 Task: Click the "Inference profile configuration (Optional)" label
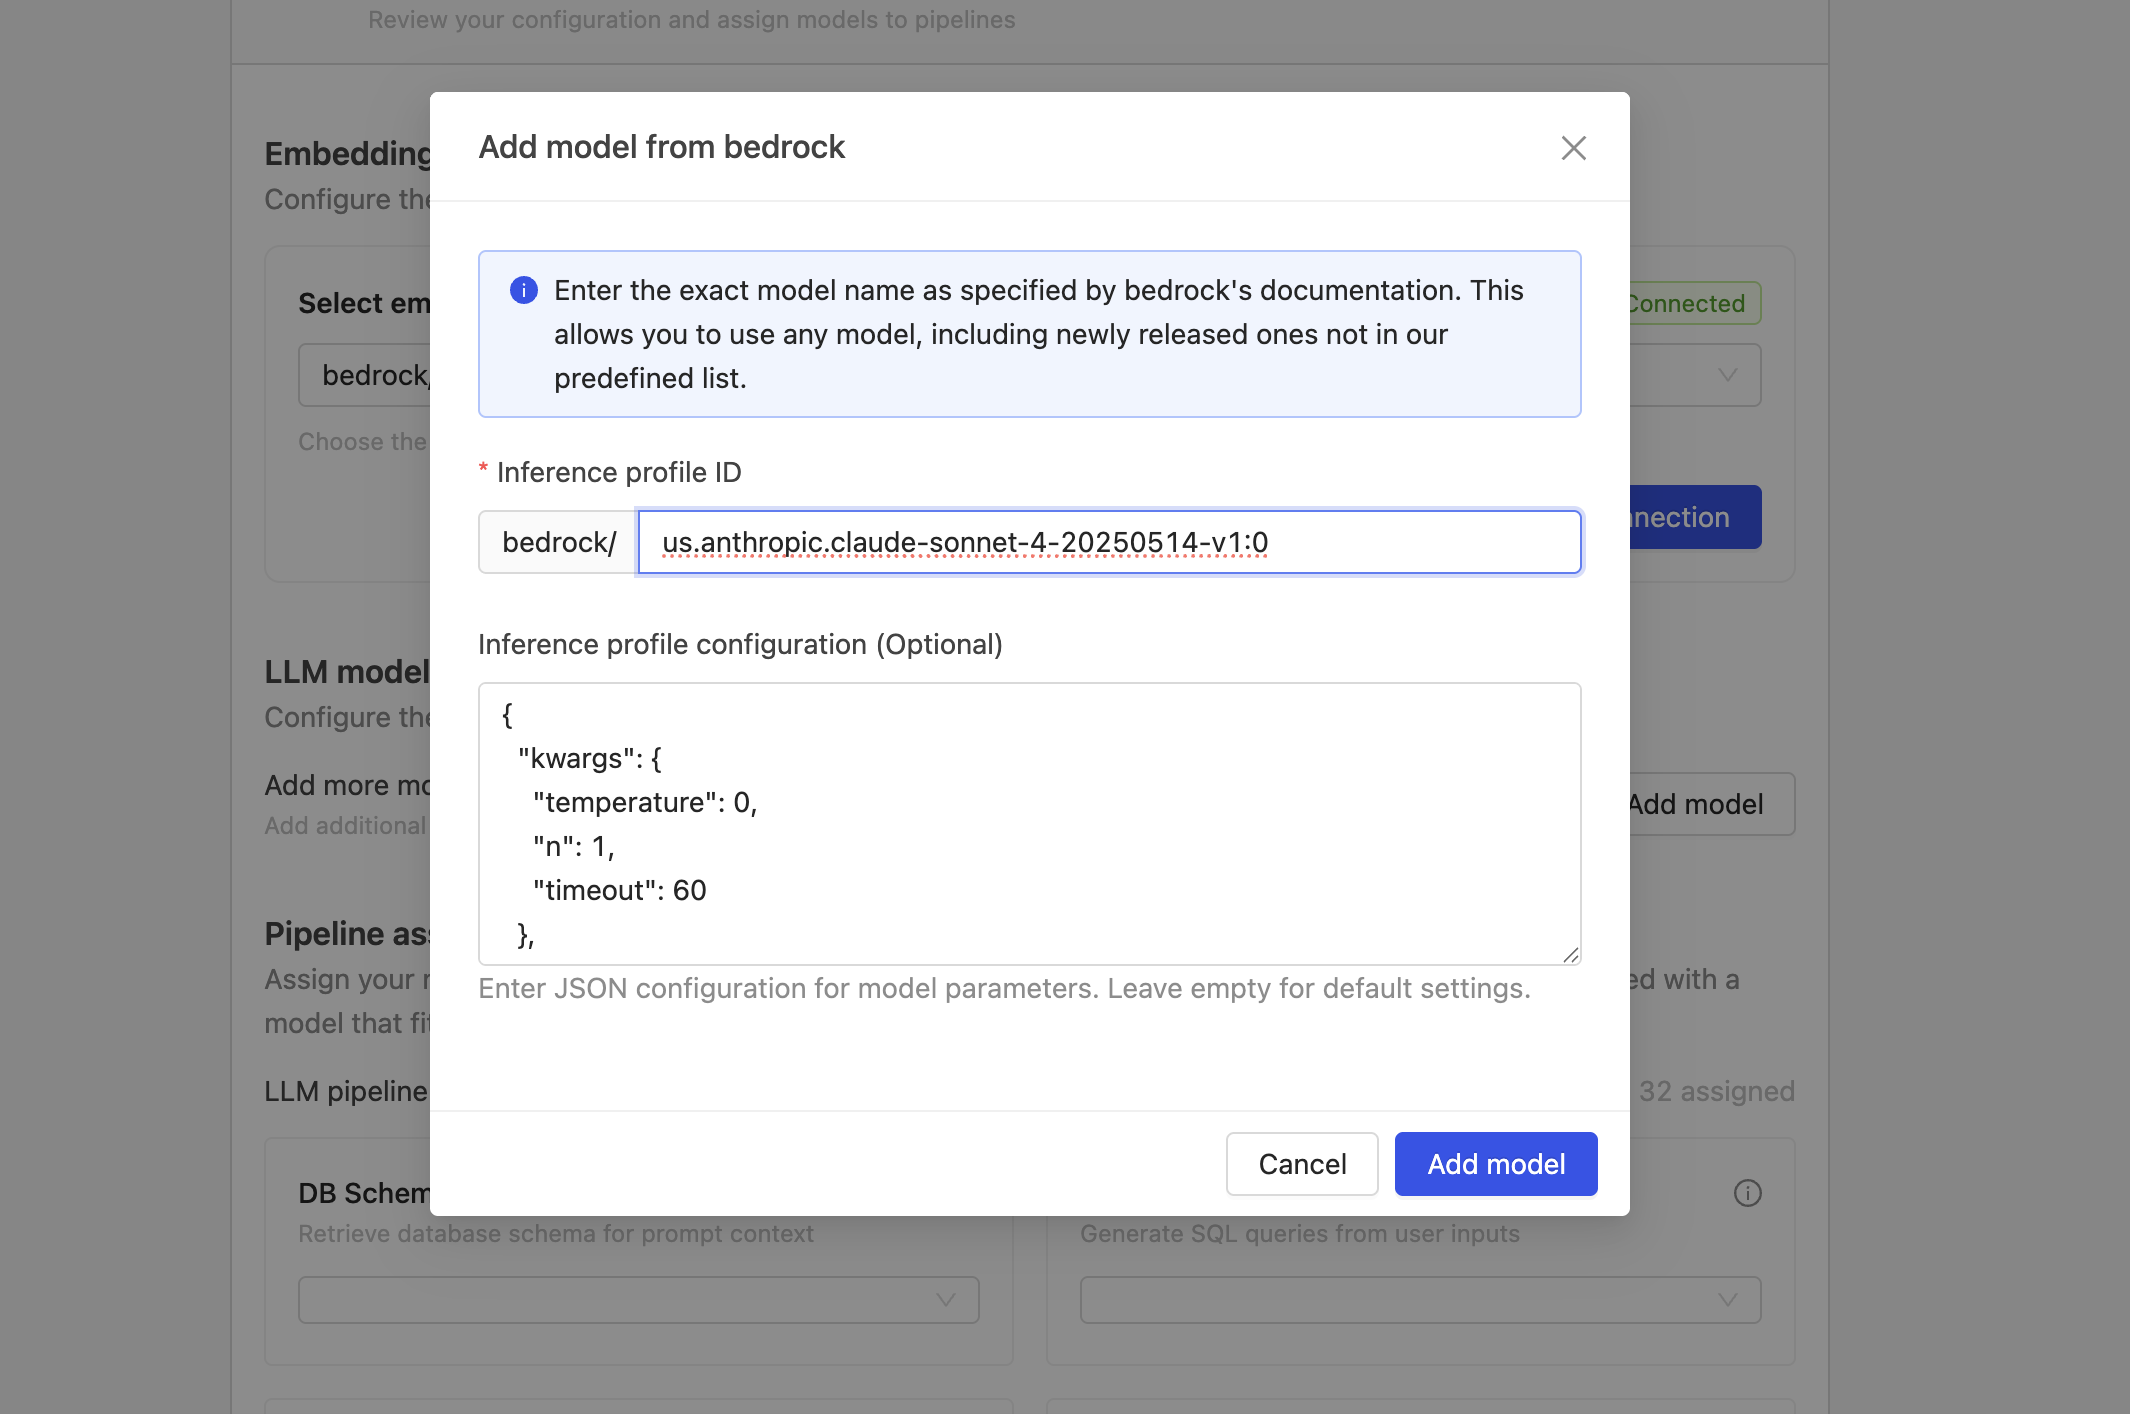741,645
